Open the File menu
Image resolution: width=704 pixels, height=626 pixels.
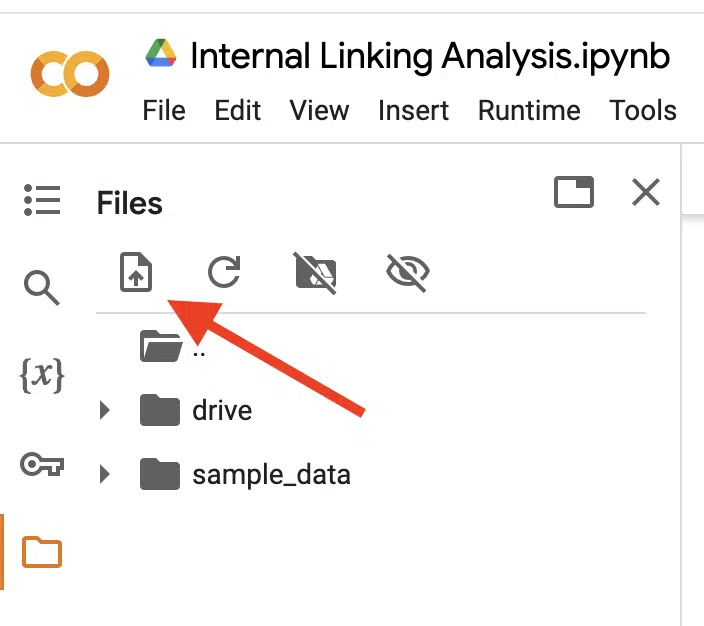coord(164,110)
